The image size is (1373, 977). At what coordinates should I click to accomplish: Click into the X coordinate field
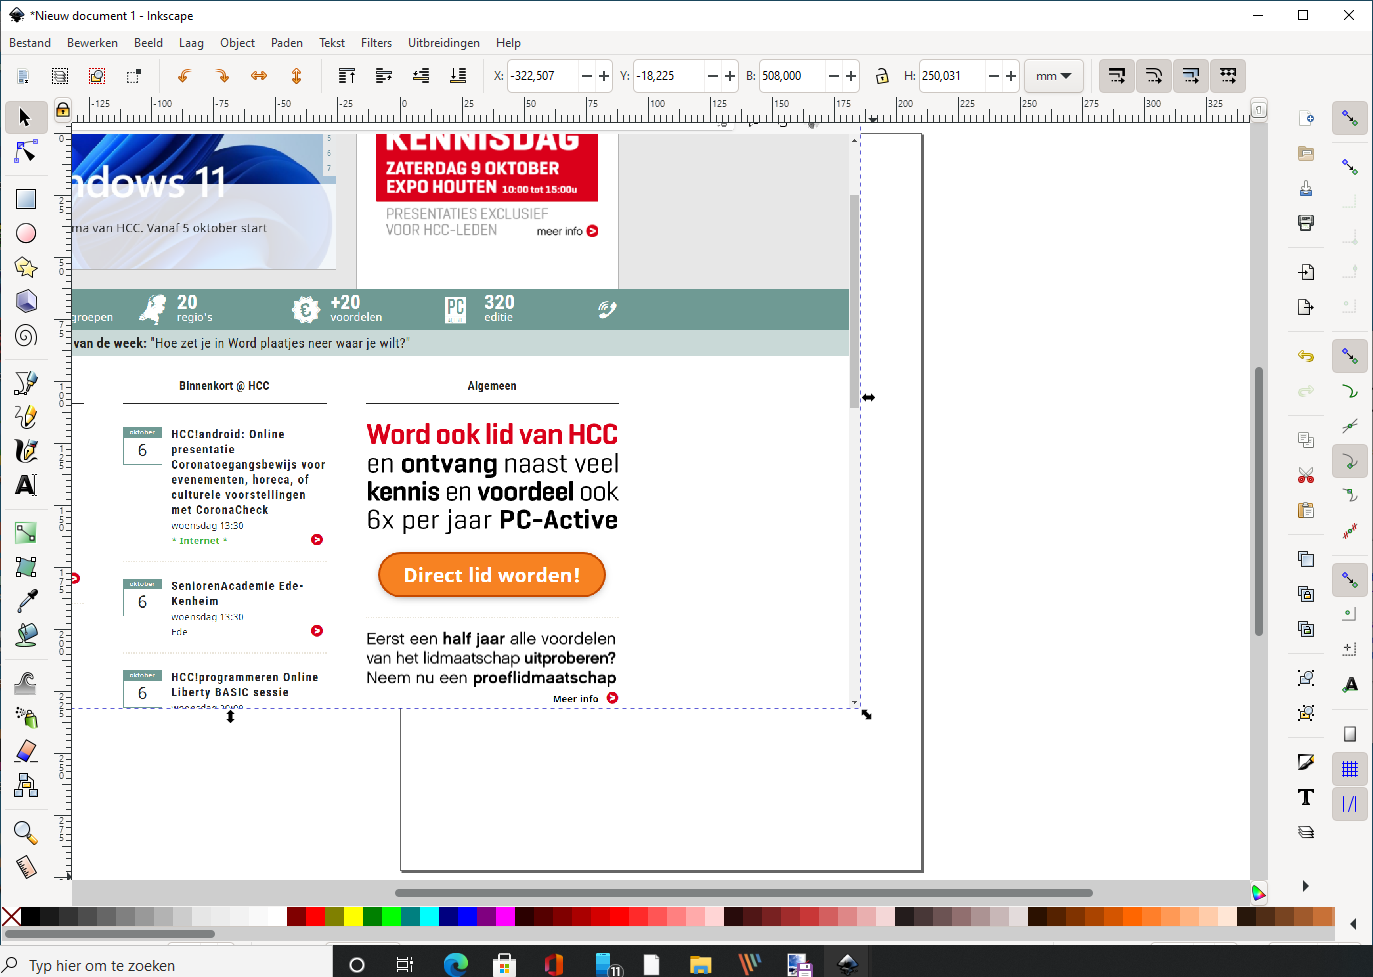(x=543, y=76)
